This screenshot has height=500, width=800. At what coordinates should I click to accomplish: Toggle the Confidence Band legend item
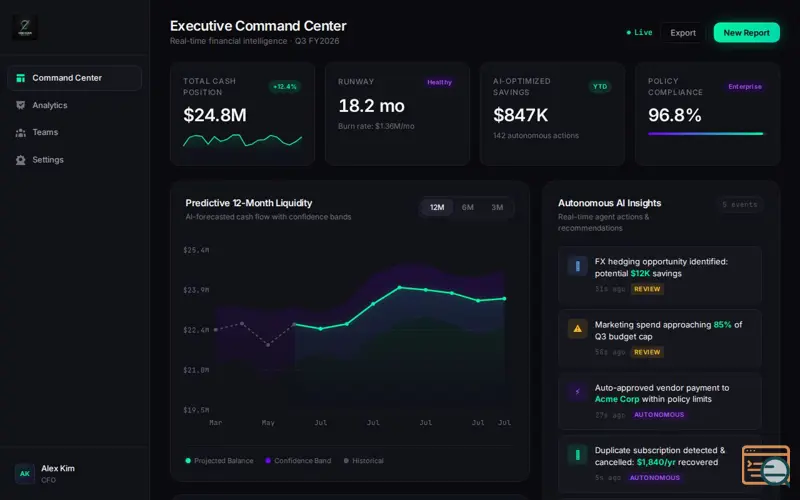(298, 461)
